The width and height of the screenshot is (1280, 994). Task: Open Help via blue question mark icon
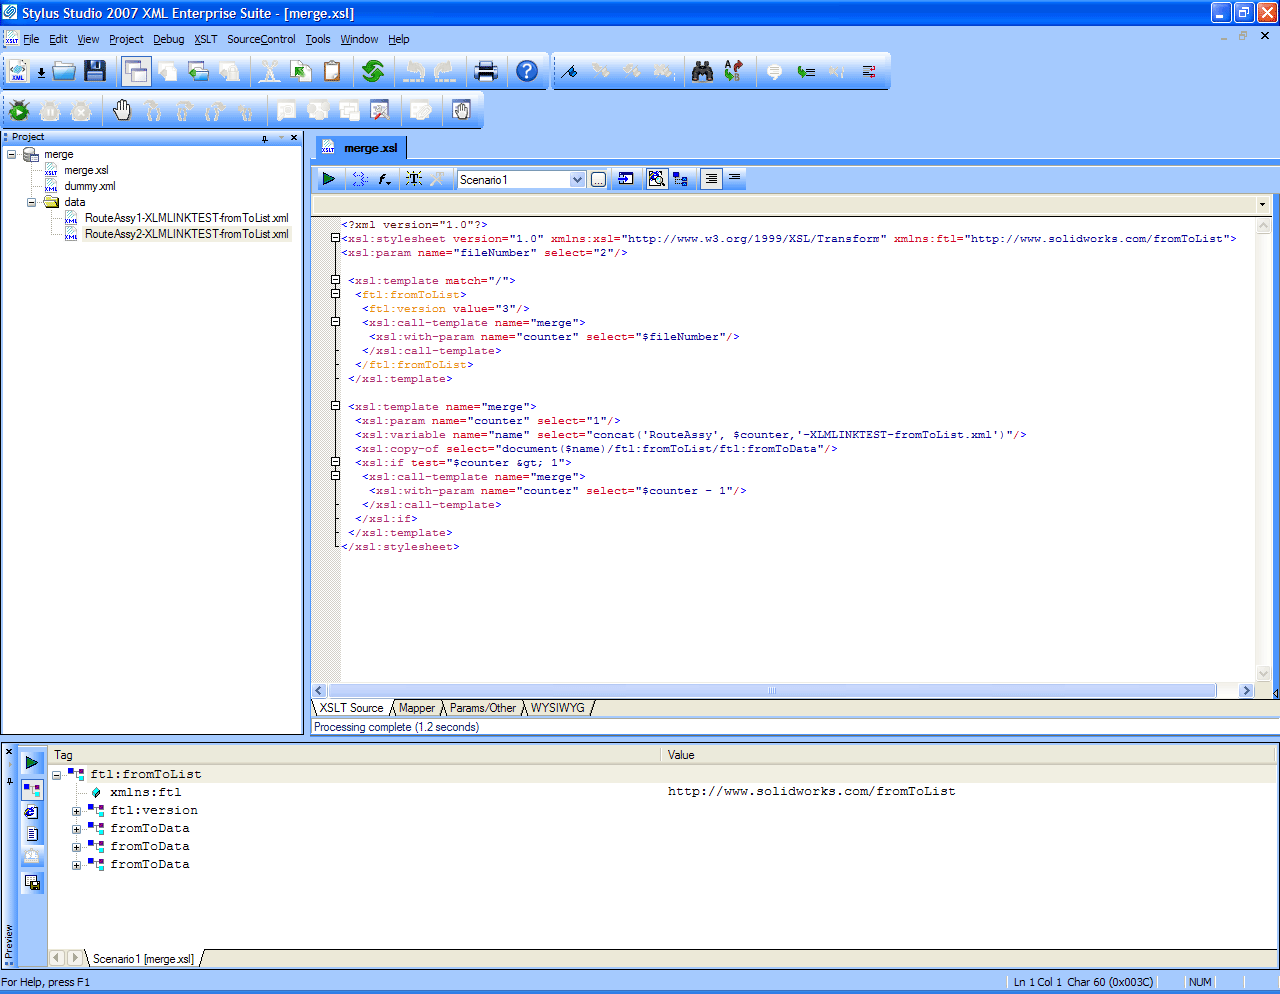[x=527, y=71]
